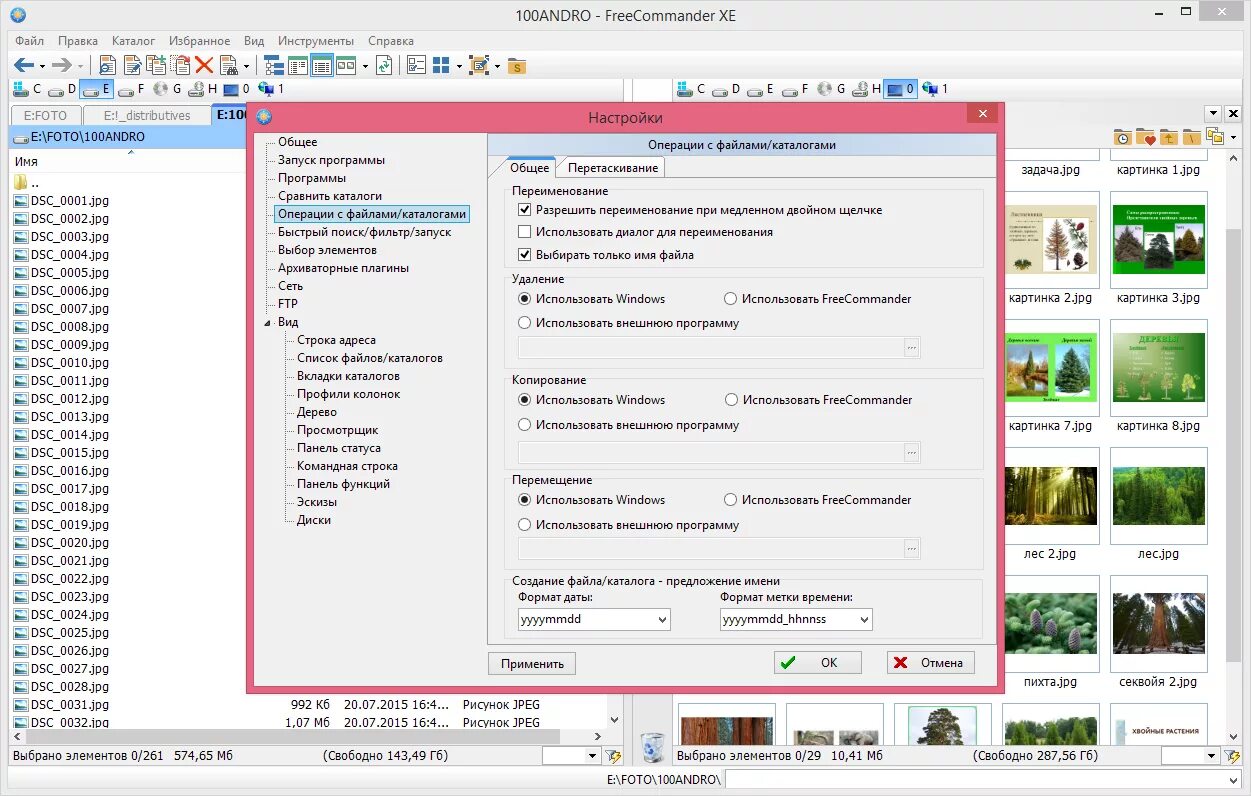Open the Справка menu
This screenshot has height=796, width=1251.
point(391,41)
